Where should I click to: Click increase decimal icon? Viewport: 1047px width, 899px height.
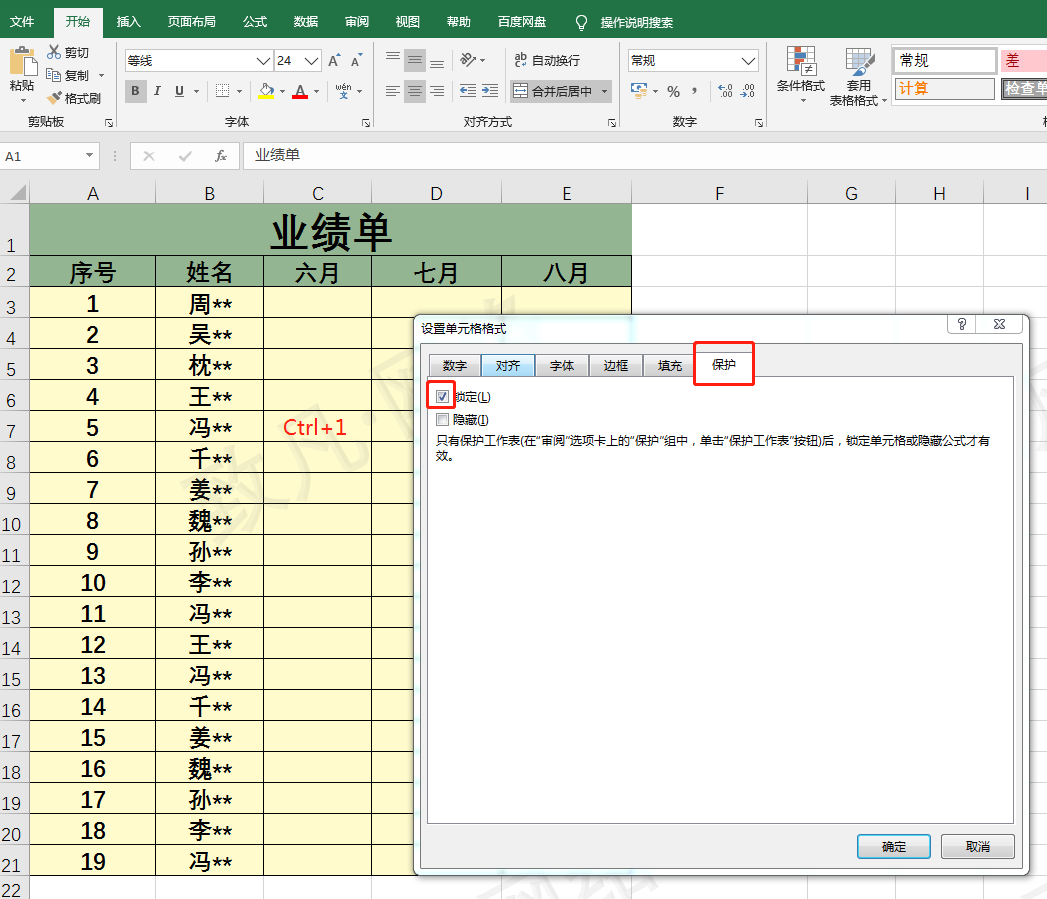point(725,91)
